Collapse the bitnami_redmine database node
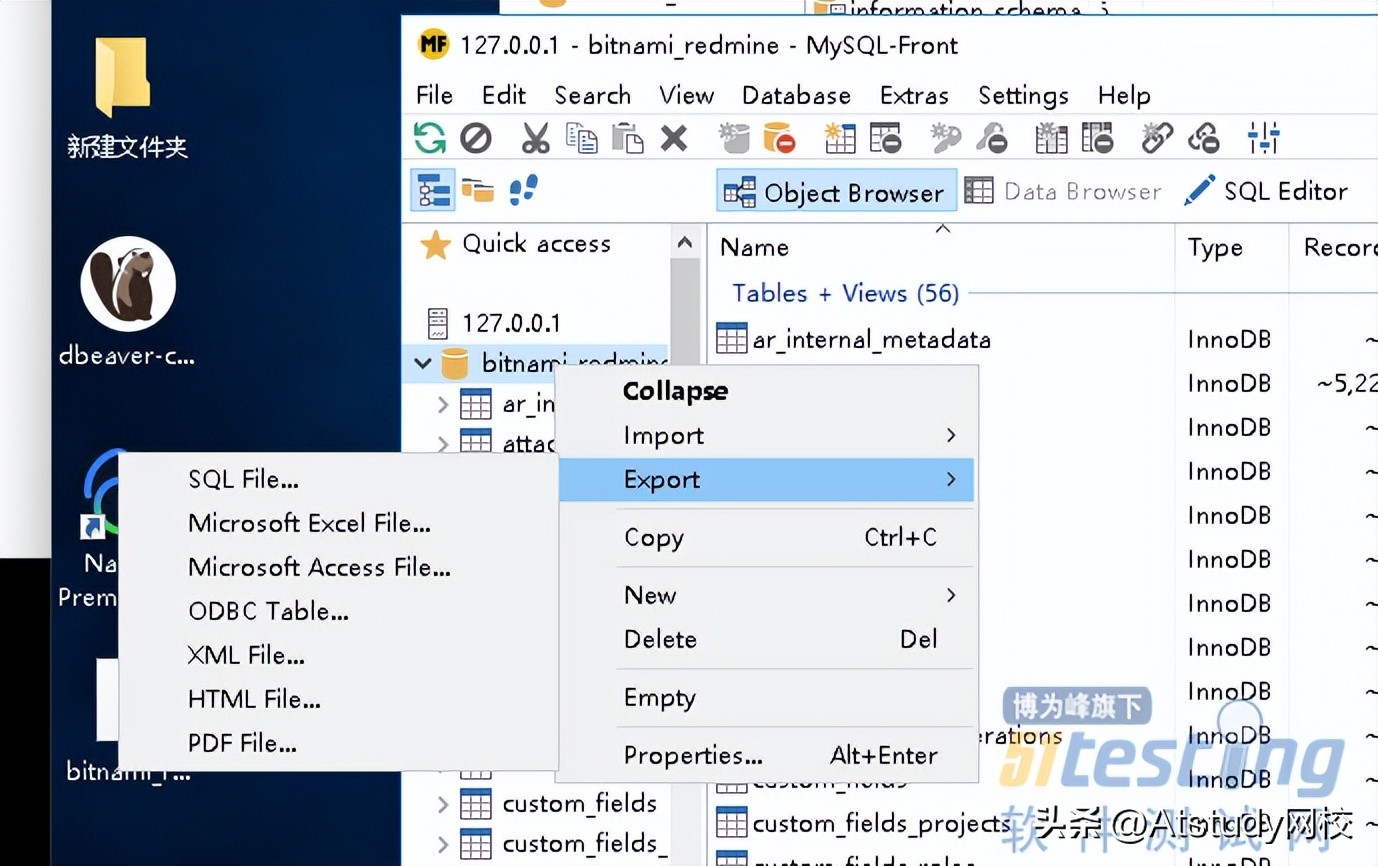Image resolution: width=1378 pixels, height=866 pixels. (x=423, y=364)
